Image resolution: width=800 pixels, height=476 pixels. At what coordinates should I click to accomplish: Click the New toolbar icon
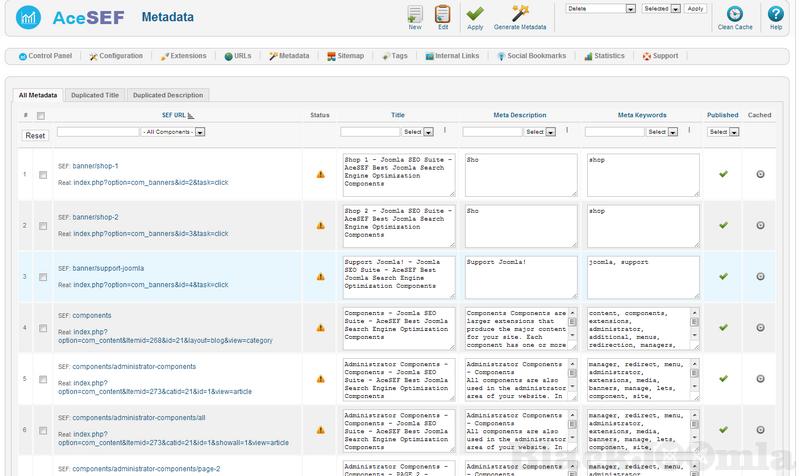click(x=414, y=14)
